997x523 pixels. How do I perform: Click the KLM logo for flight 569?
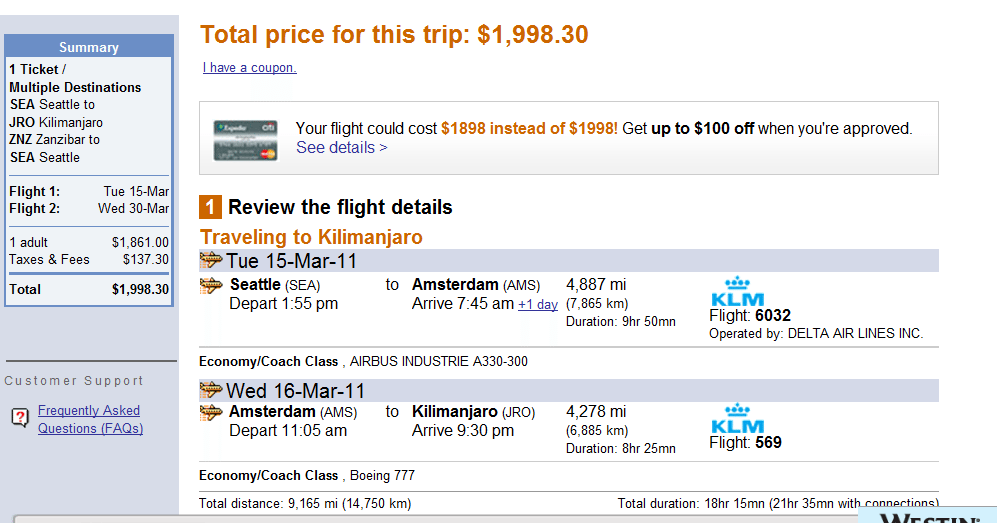pyautogui.click(x=737, y=418)
